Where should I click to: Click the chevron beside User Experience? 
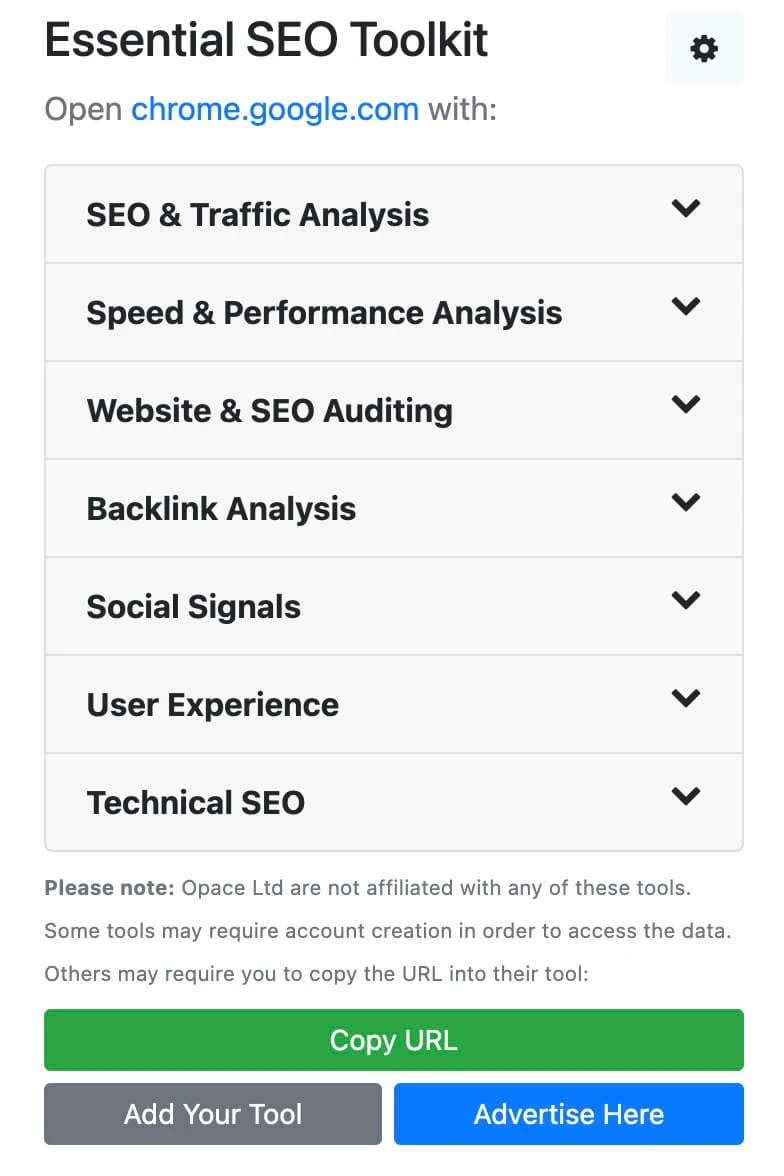coord(686,699)
